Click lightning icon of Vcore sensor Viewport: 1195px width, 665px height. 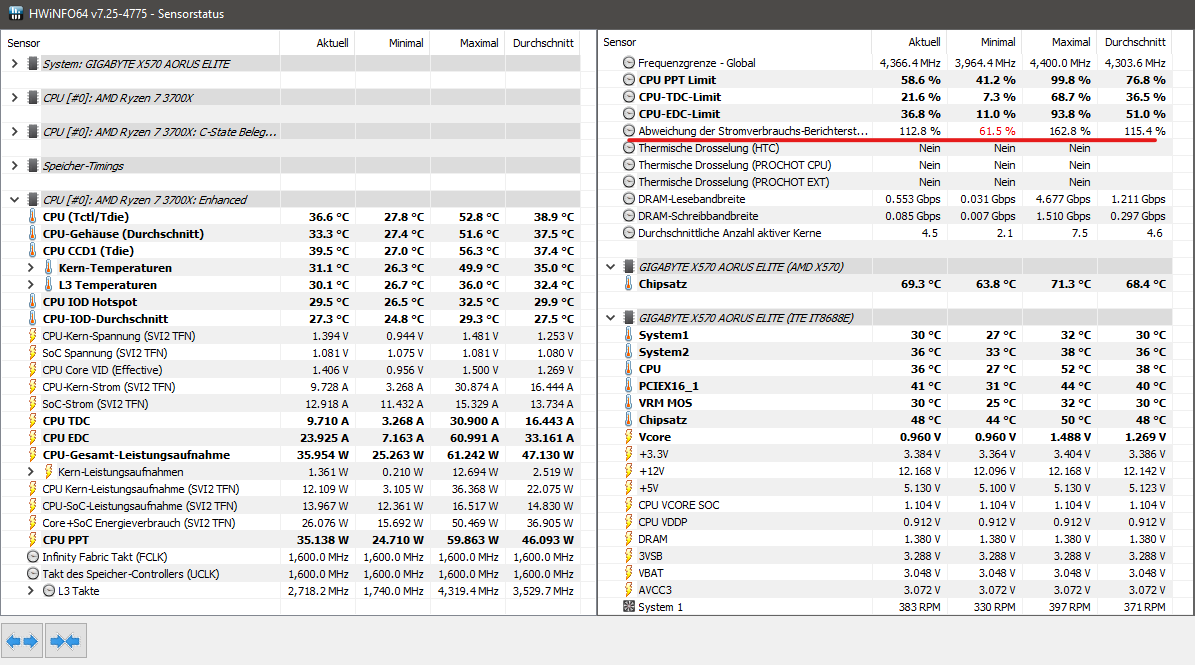click(629, 436)
